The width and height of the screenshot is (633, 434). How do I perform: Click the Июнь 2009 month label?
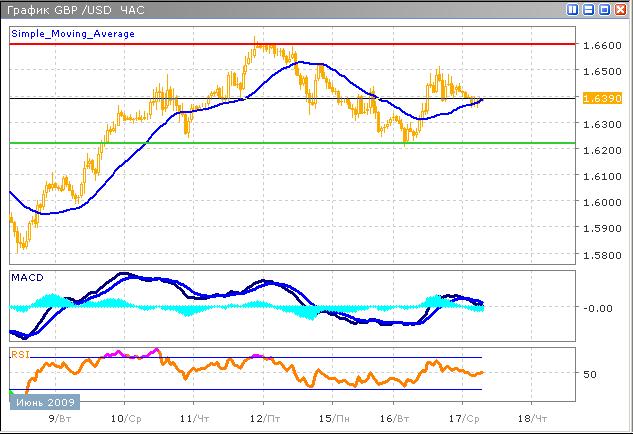coord(44,402)
